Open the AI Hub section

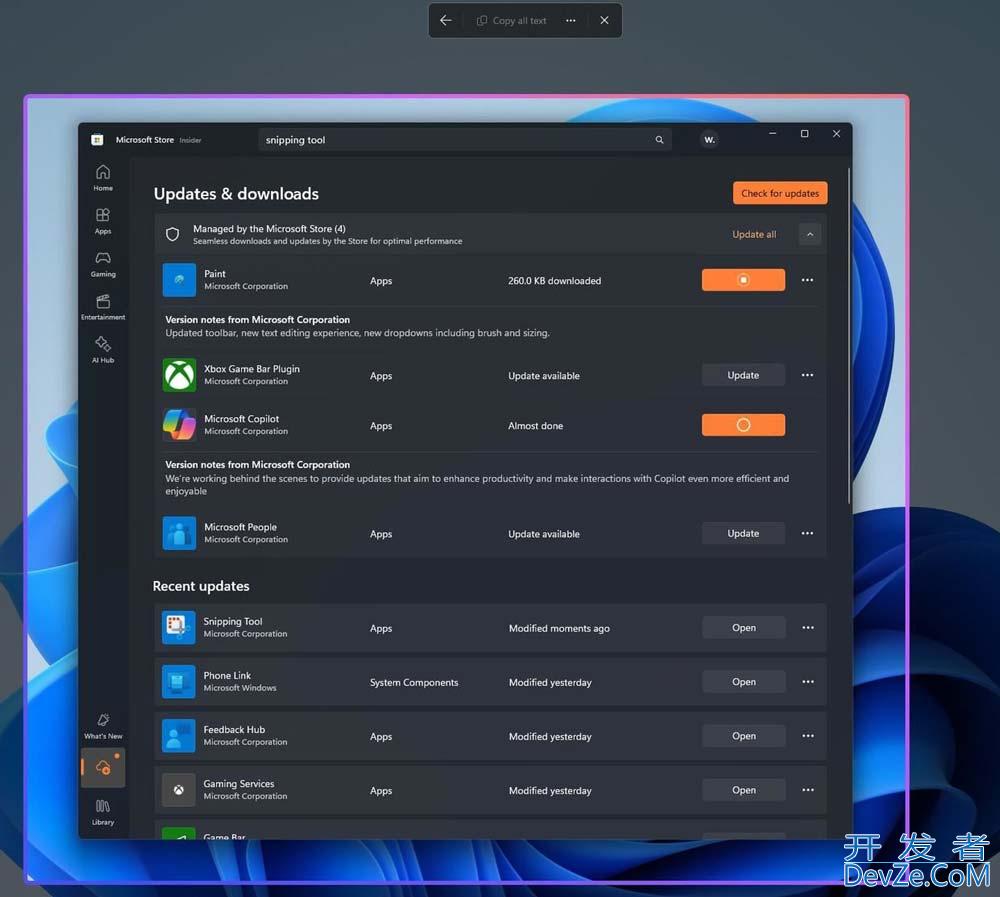coord(103,350)
